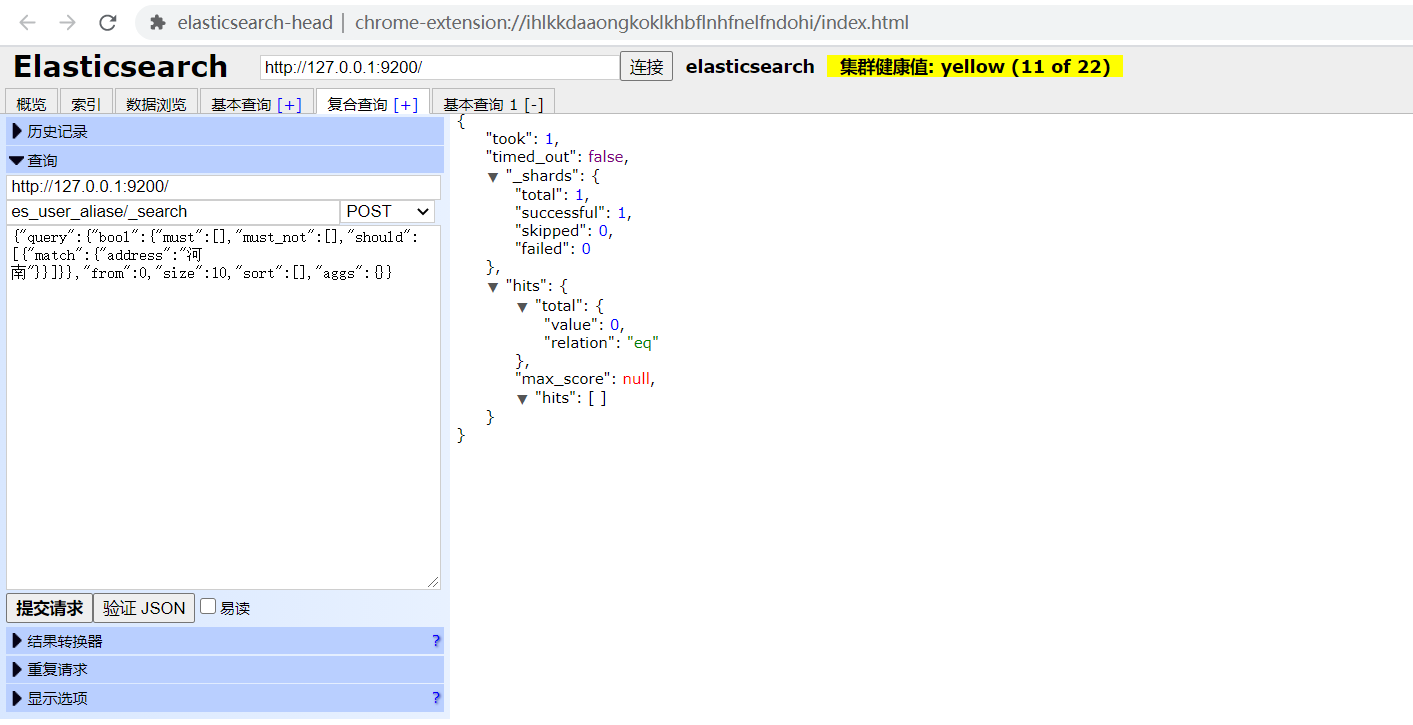The image size is (1413, 725).
Task: Add a new 基本查询 tab with [+]
Action: (x=289, y=104)
